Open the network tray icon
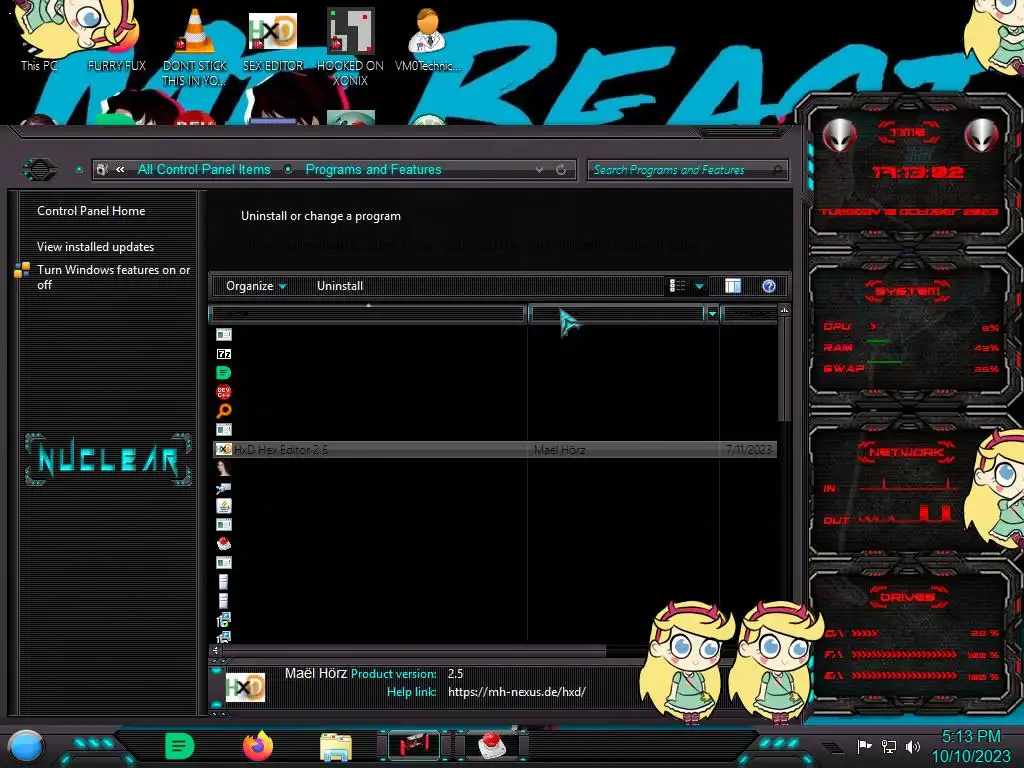This screenshot has height=768, width=1024. 889,746
